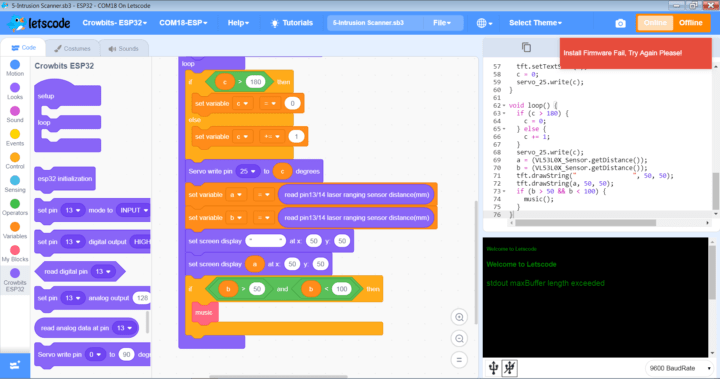Open the Select Theme dropdown
The image size is (720, 379).
535,23
